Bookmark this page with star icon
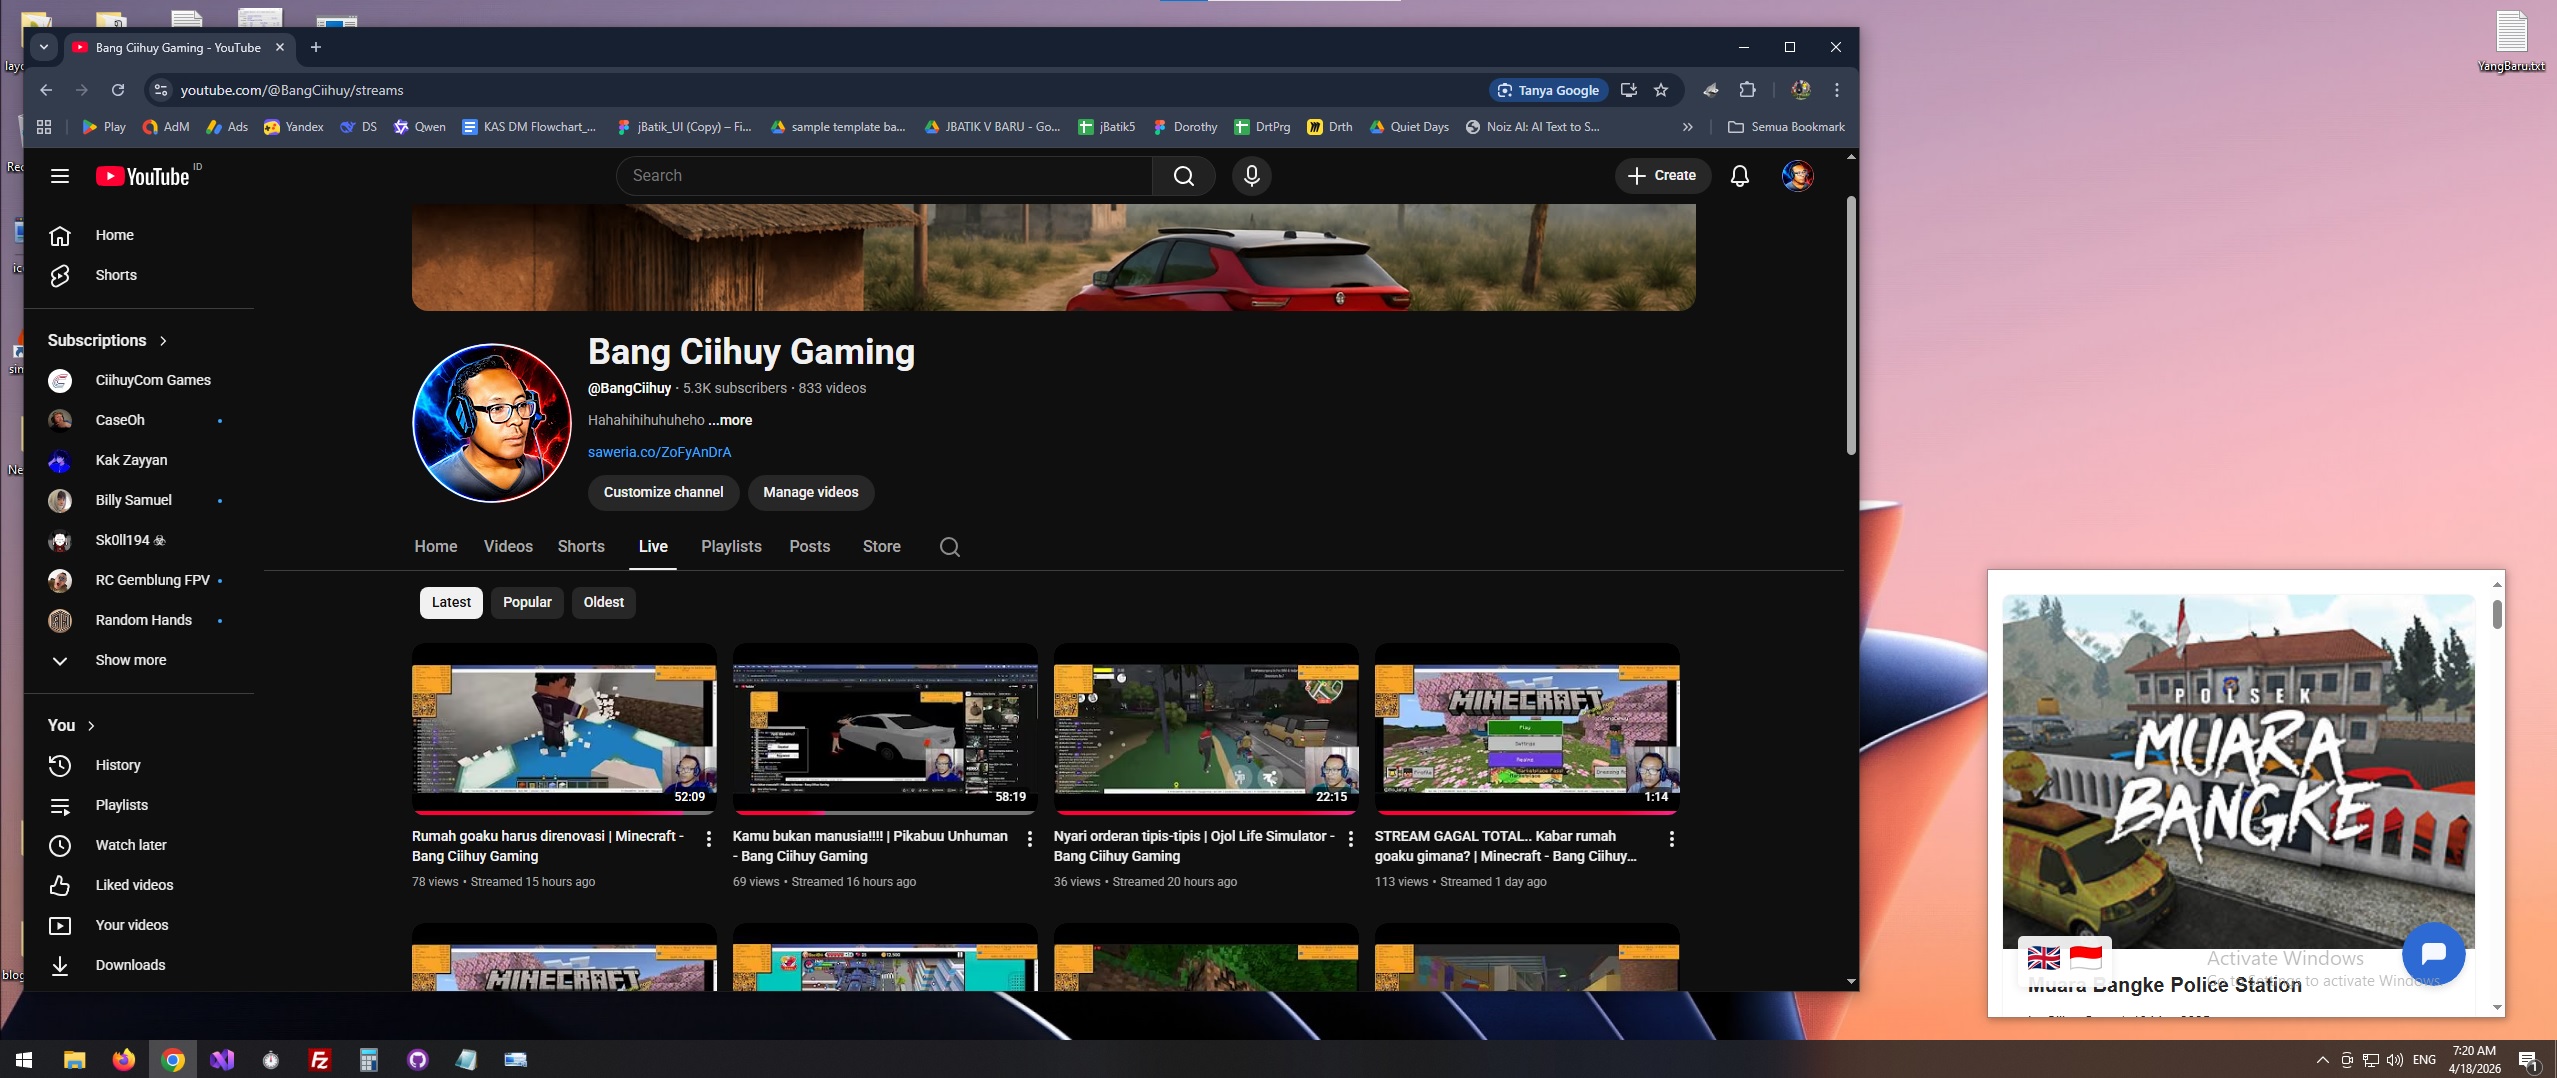 click(1661, 90)
